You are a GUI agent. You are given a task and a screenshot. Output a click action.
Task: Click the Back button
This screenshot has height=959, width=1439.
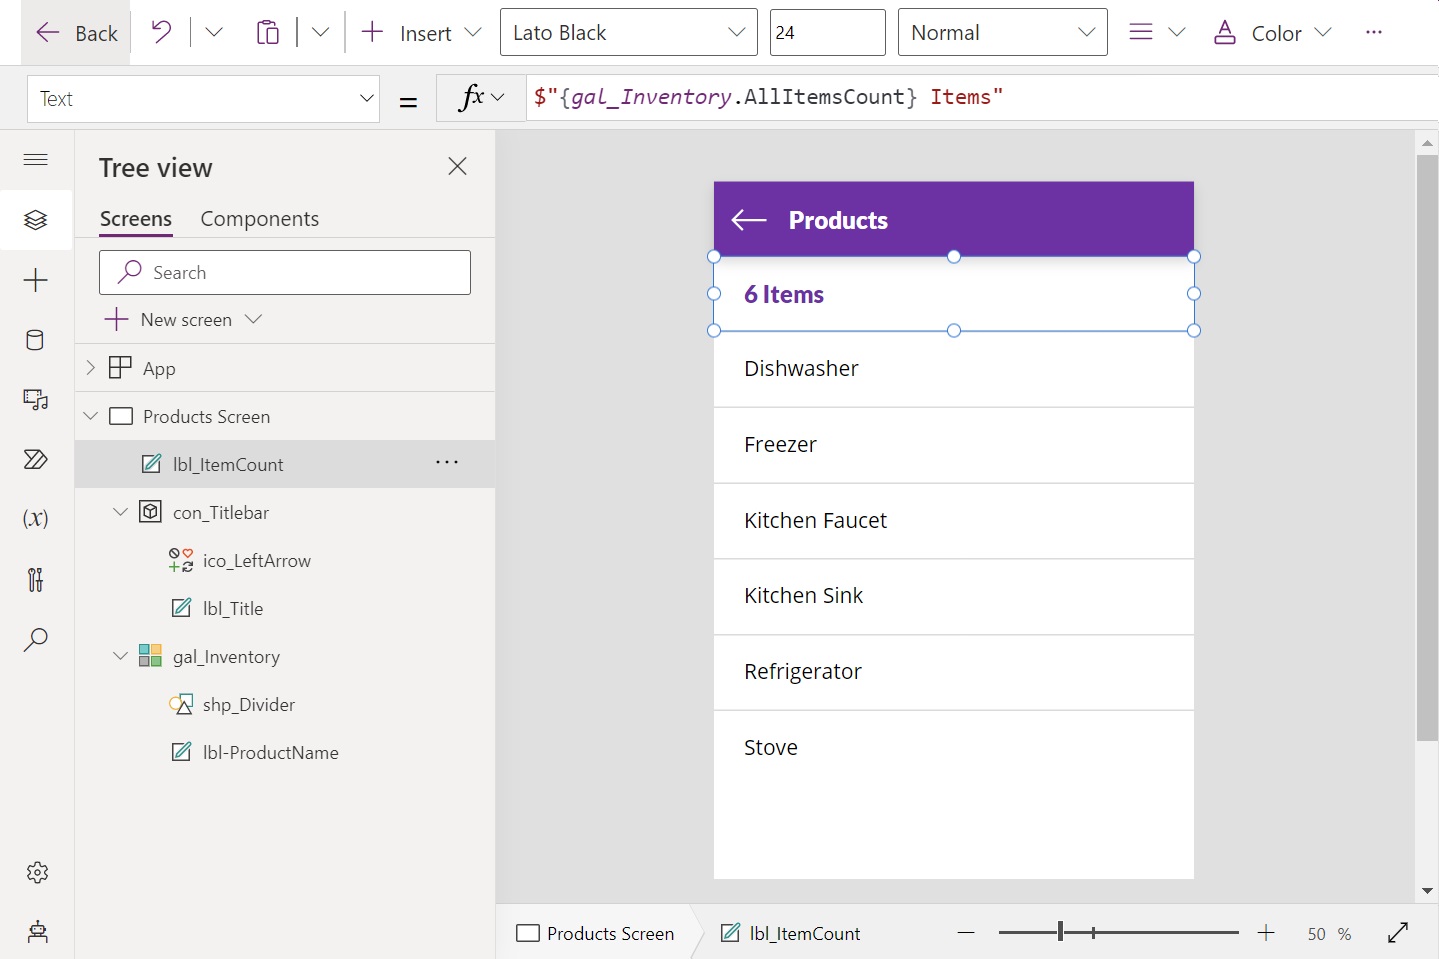pos(76,32)
